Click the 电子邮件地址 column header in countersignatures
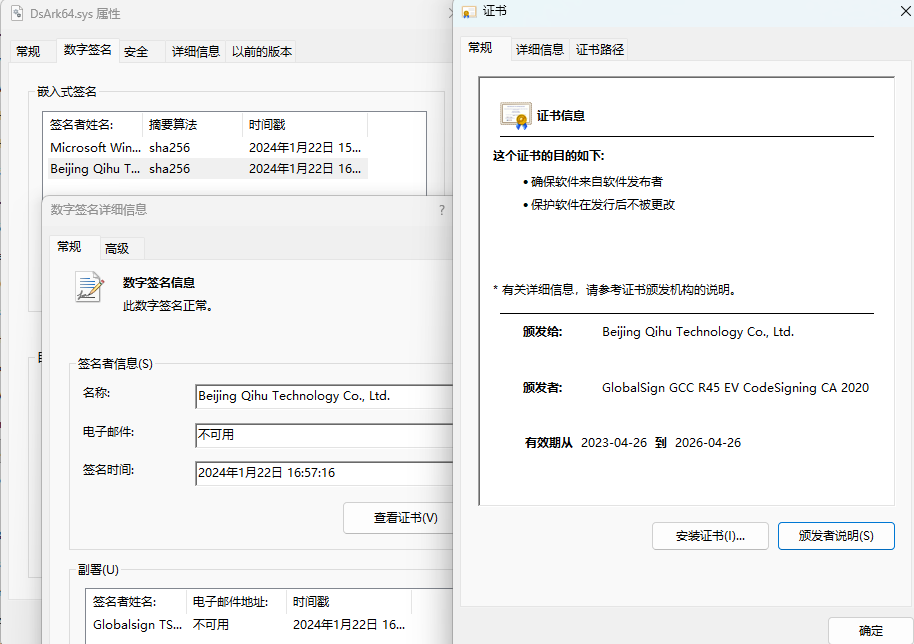 [x=236, y=601]
